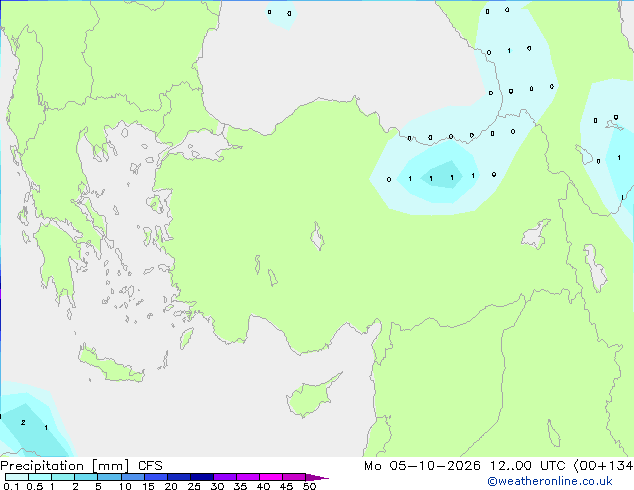The width and height of the screenshot is (634, 490).
Task: Click the legend label '50'
Action: coord(309,486)
